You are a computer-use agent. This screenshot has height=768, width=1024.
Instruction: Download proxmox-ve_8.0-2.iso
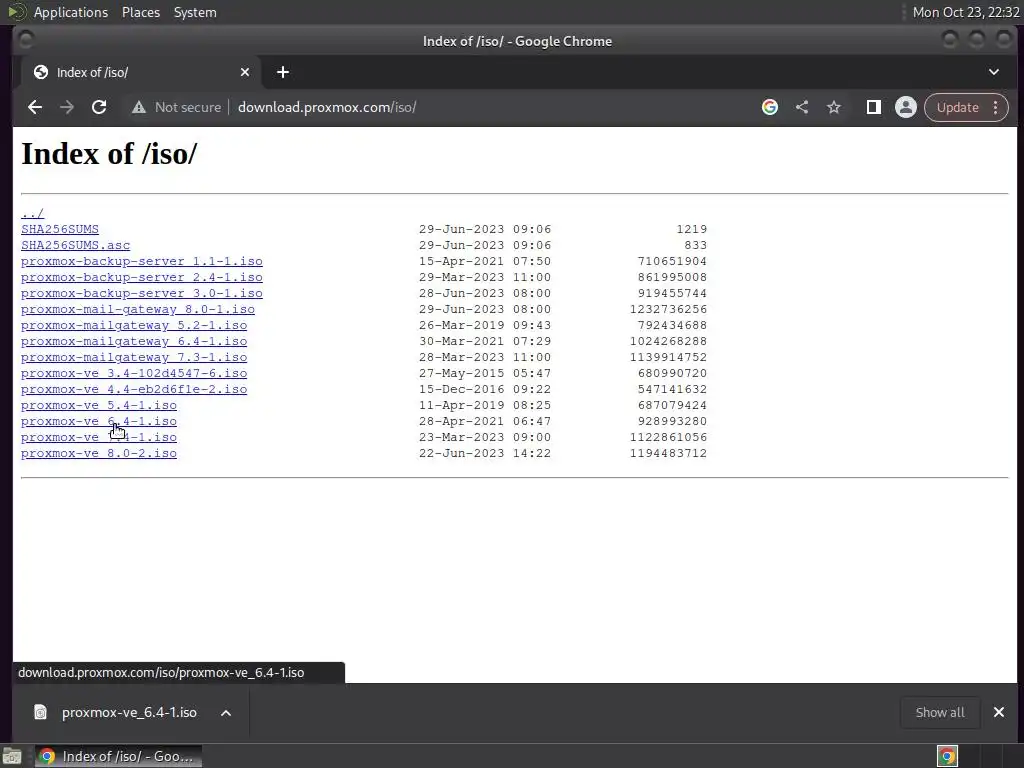99,453
